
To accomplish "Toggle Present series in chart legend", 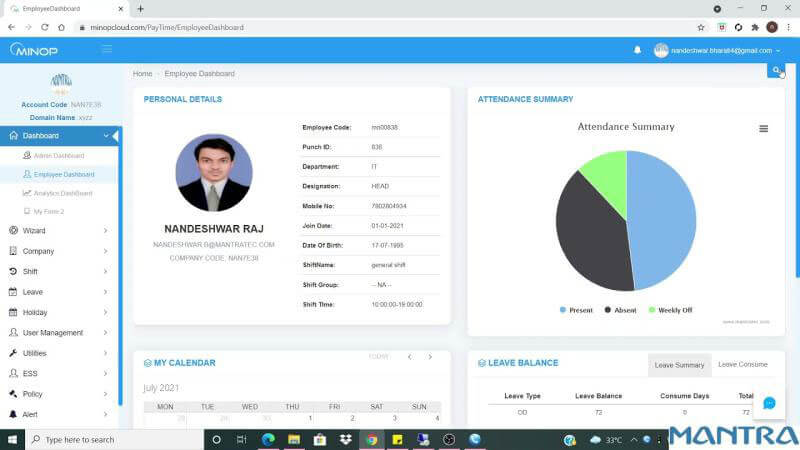I will (575, 310).
